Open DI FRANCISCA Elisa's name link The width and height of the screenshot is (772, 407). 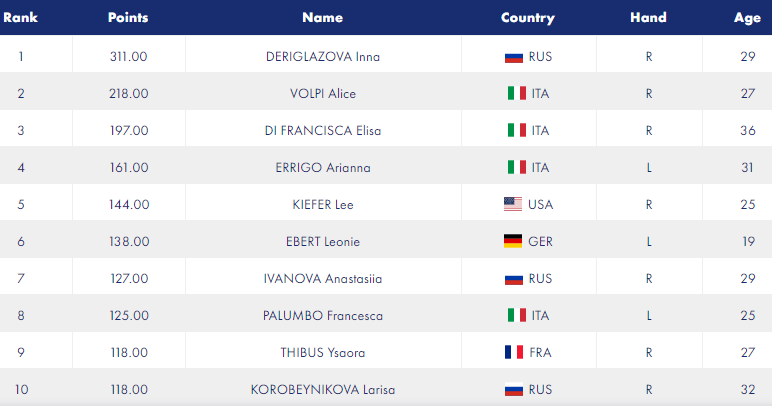(x=323, y=130)
